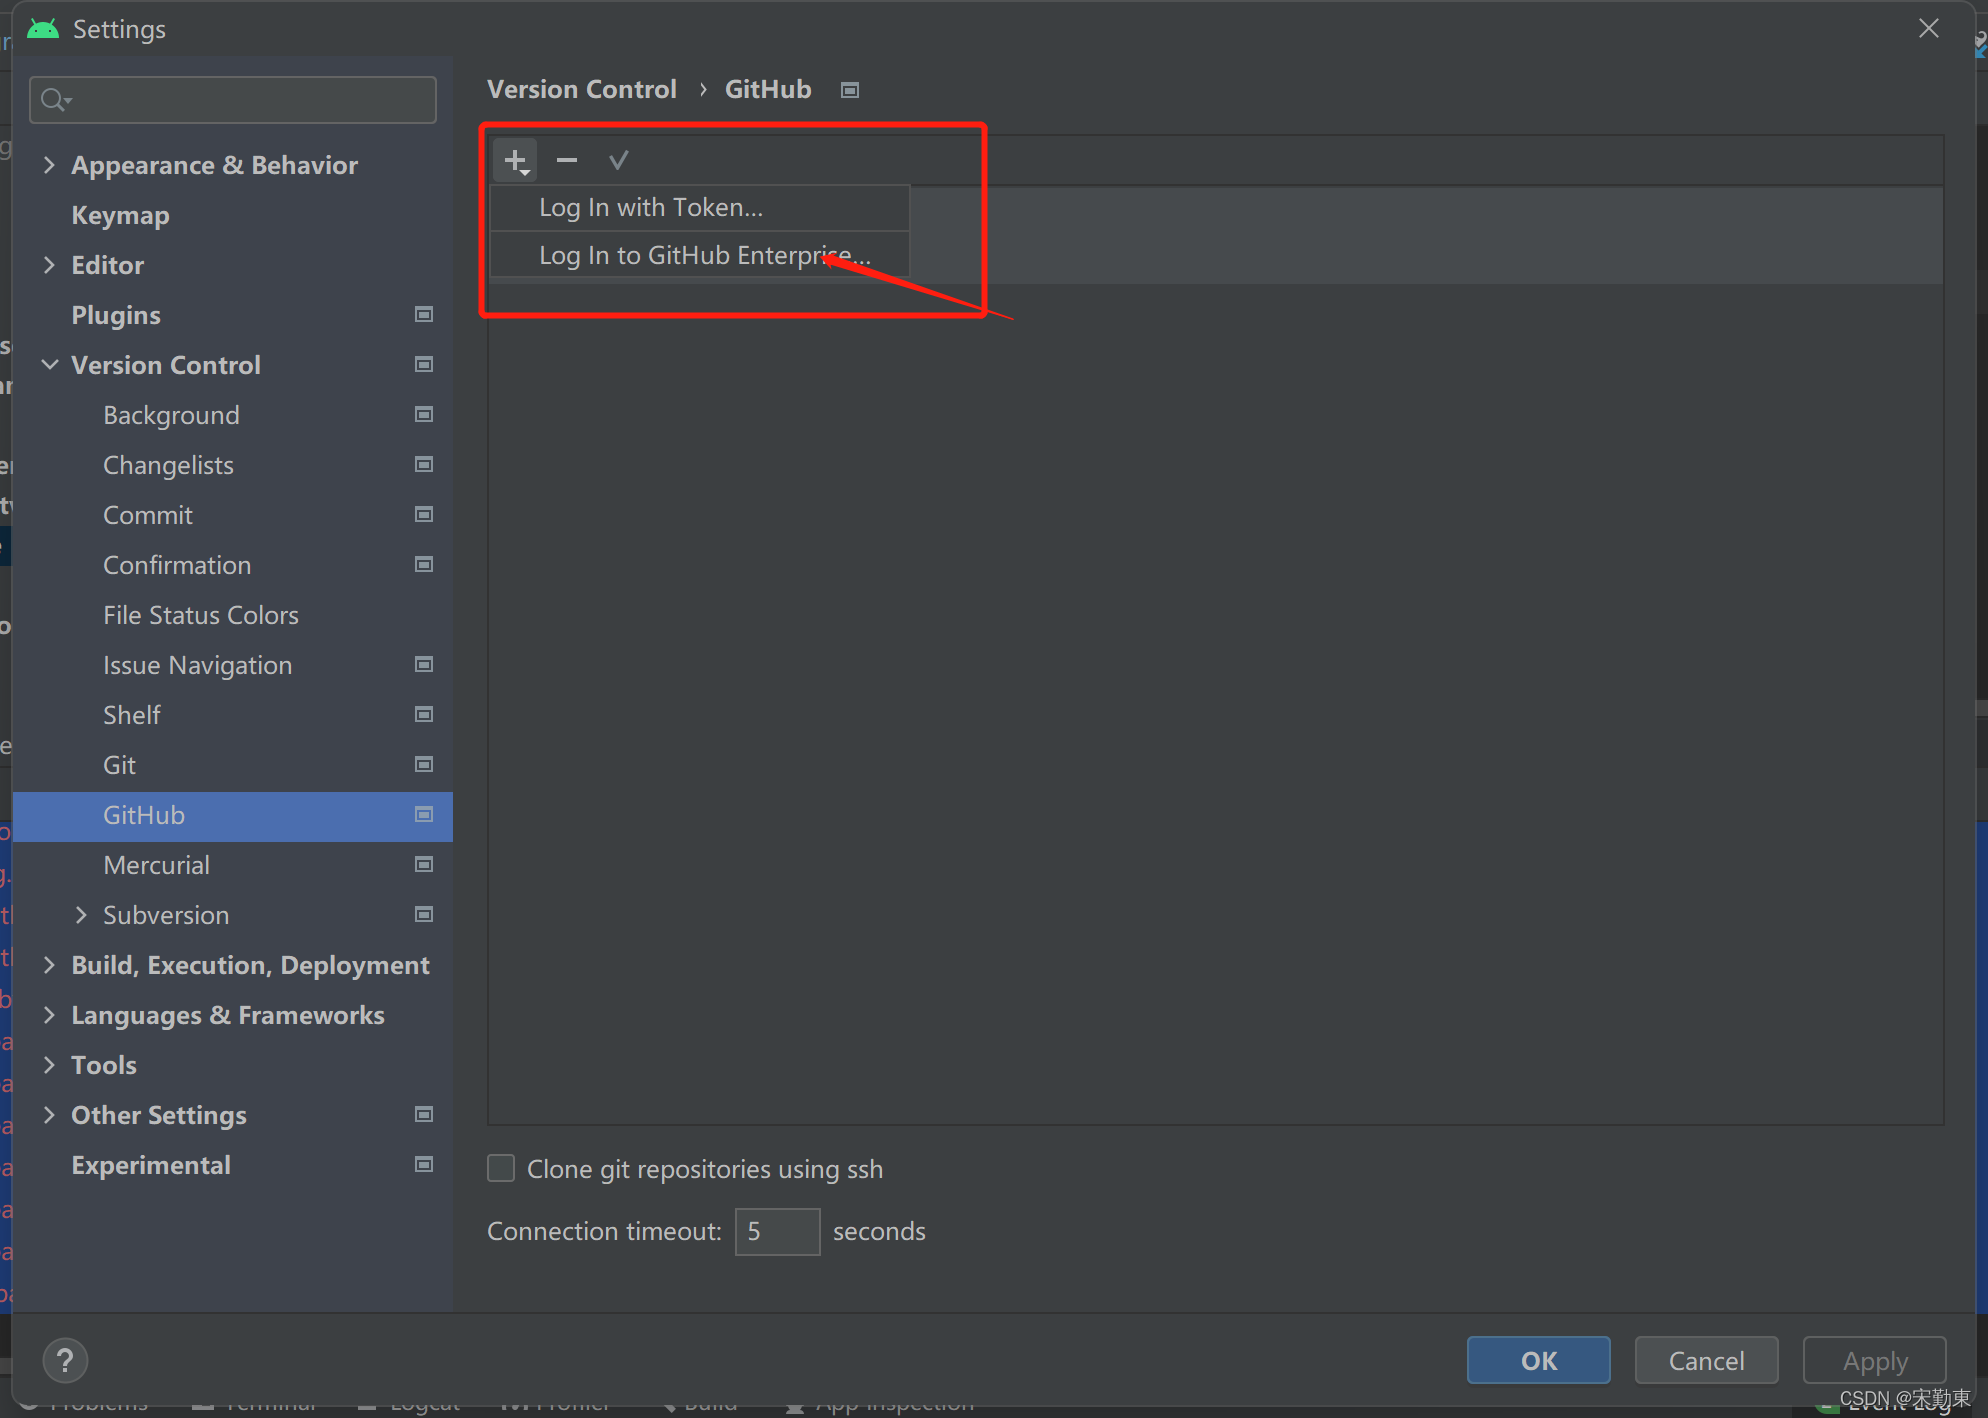This screenshot has width=1988, height=1418.
Task: Click the Connection timeout field
Action: point(777,1231)
